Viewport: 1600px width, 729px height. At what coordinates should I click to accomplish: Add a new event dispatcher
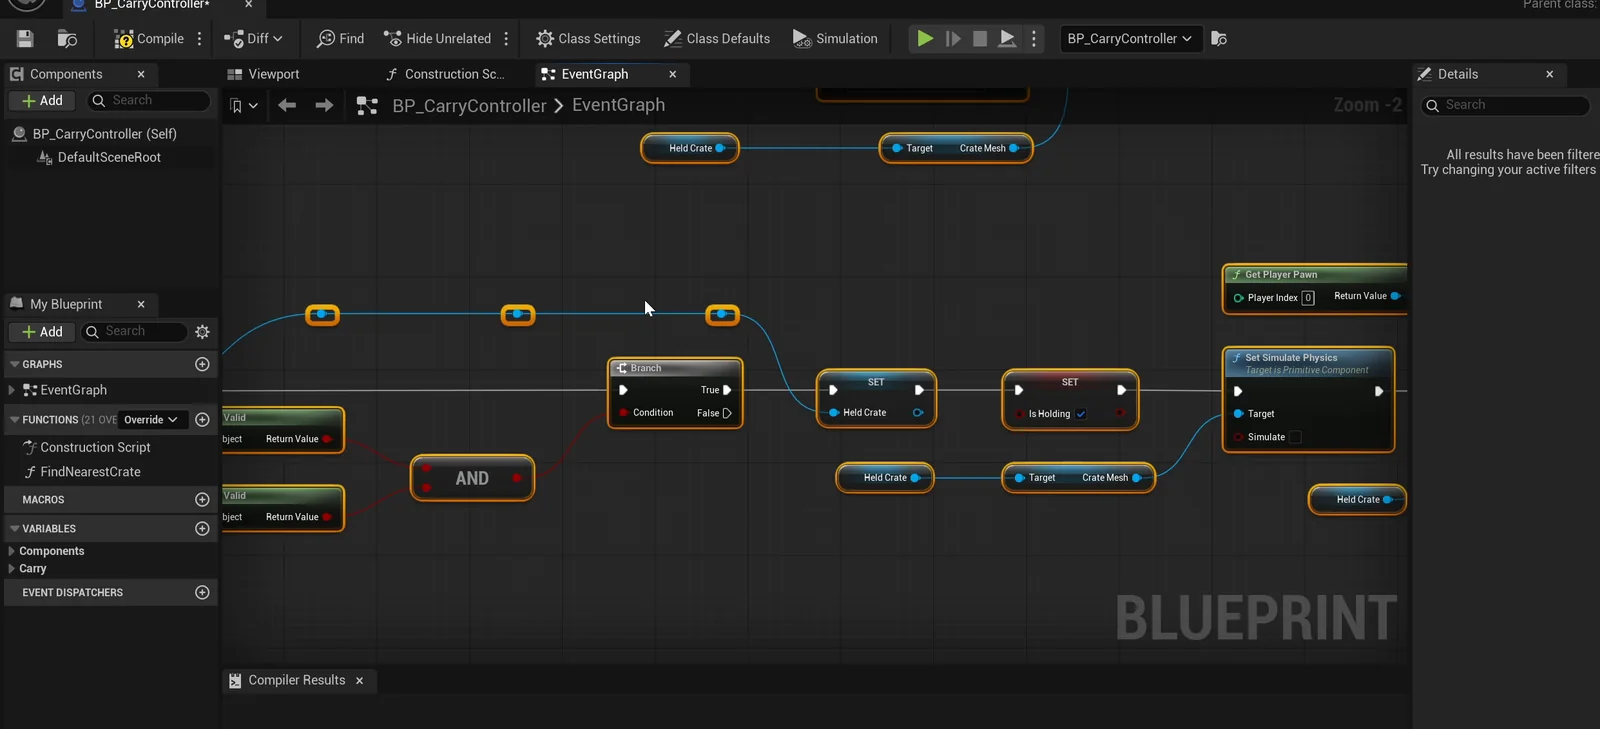point(202,593)
